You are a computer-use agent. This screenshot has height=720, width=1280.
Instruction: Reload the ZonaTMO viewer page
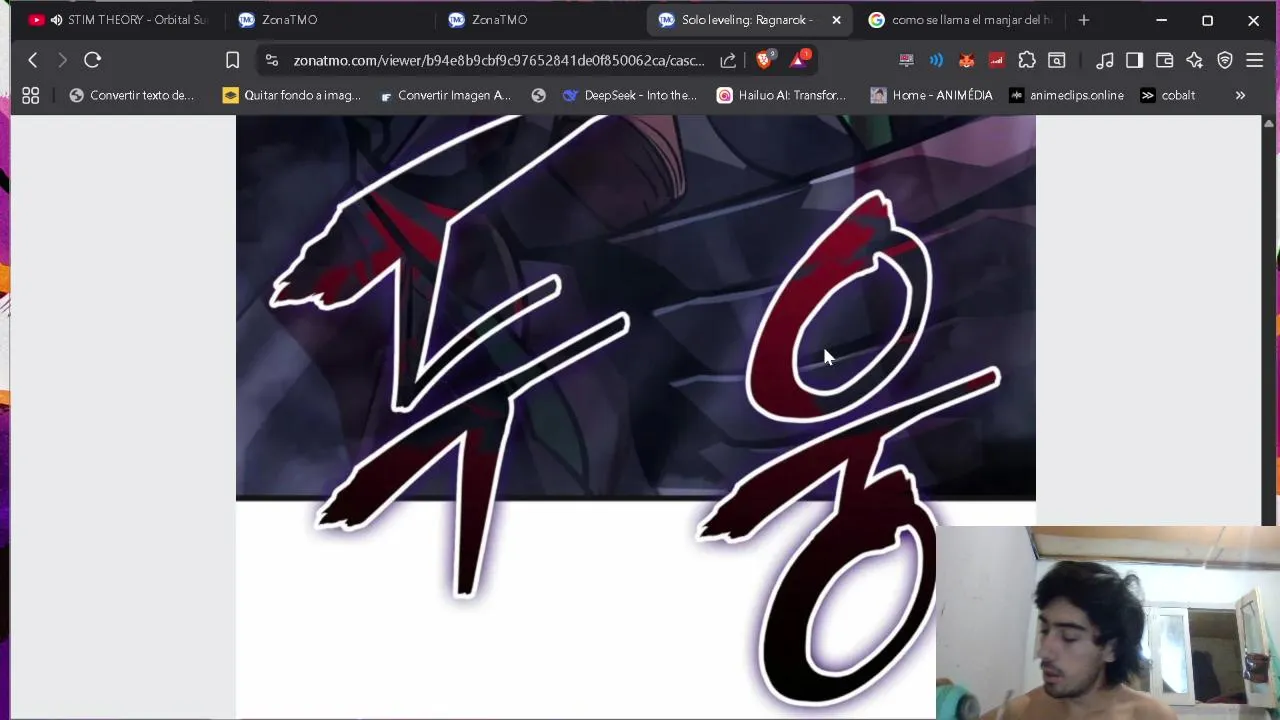click(92, 60)
